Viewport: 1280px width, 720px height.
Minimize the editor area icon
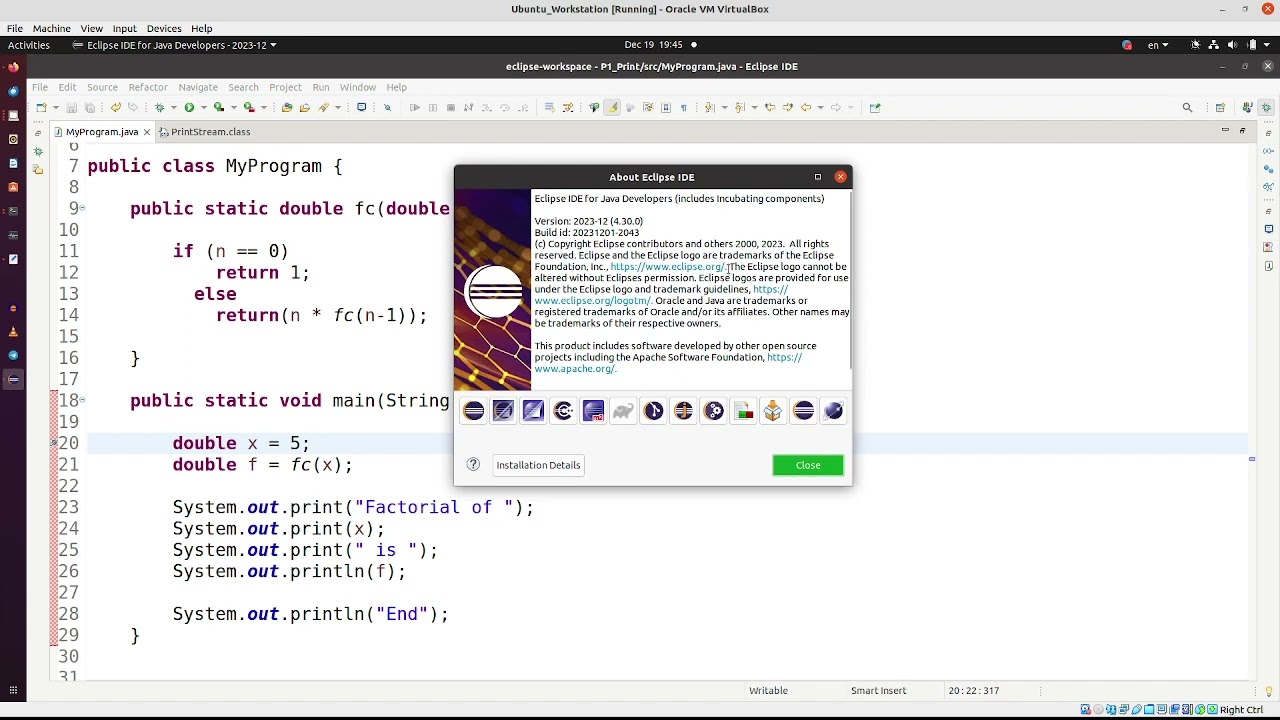point(1225,131)
